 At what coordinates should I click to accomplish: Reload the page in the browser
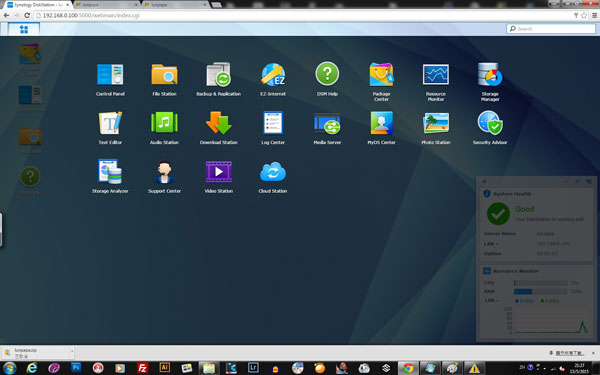27,15
